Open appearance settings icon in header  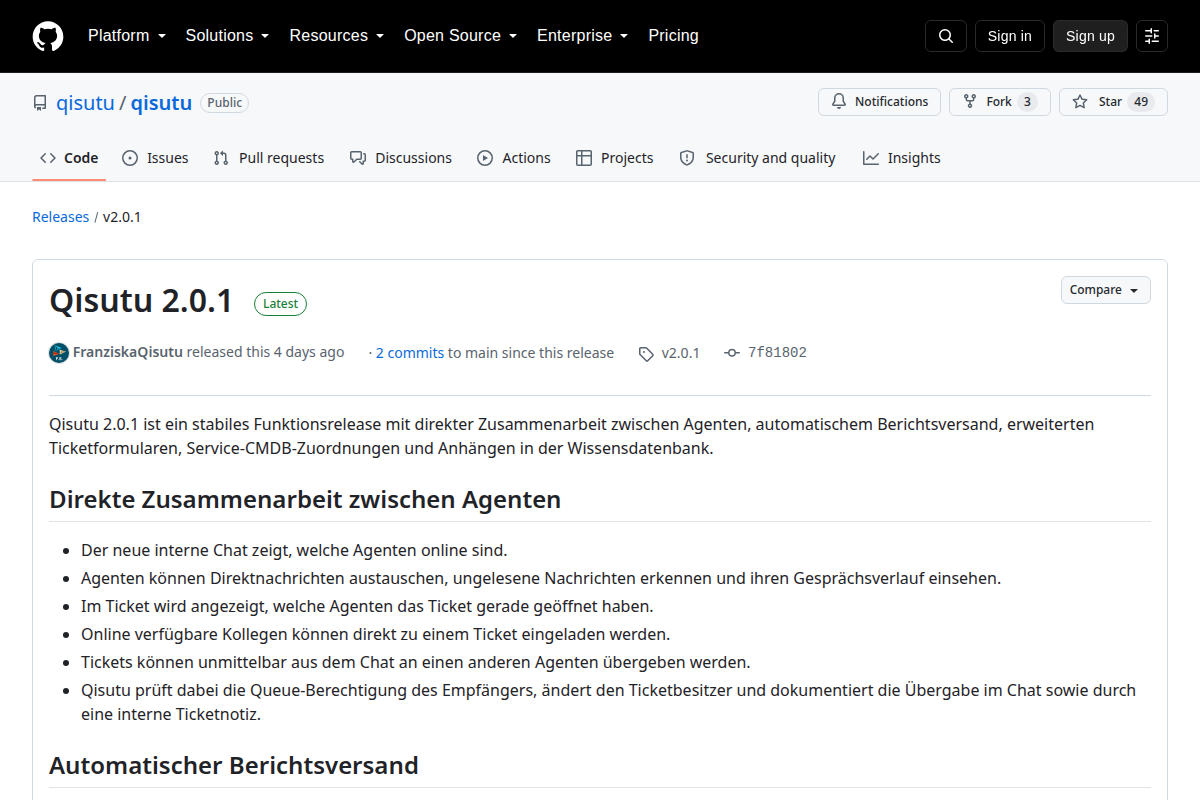pyautogui.click(x=1152, y=36)
